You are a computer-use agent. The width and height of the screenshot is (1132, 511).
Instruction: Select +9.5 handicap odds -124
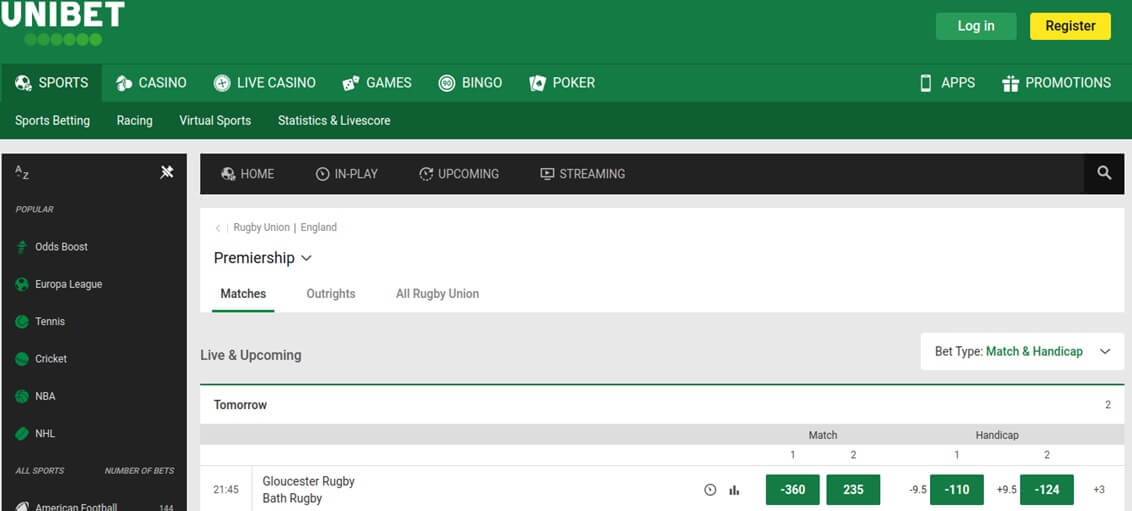point(1047,490)
